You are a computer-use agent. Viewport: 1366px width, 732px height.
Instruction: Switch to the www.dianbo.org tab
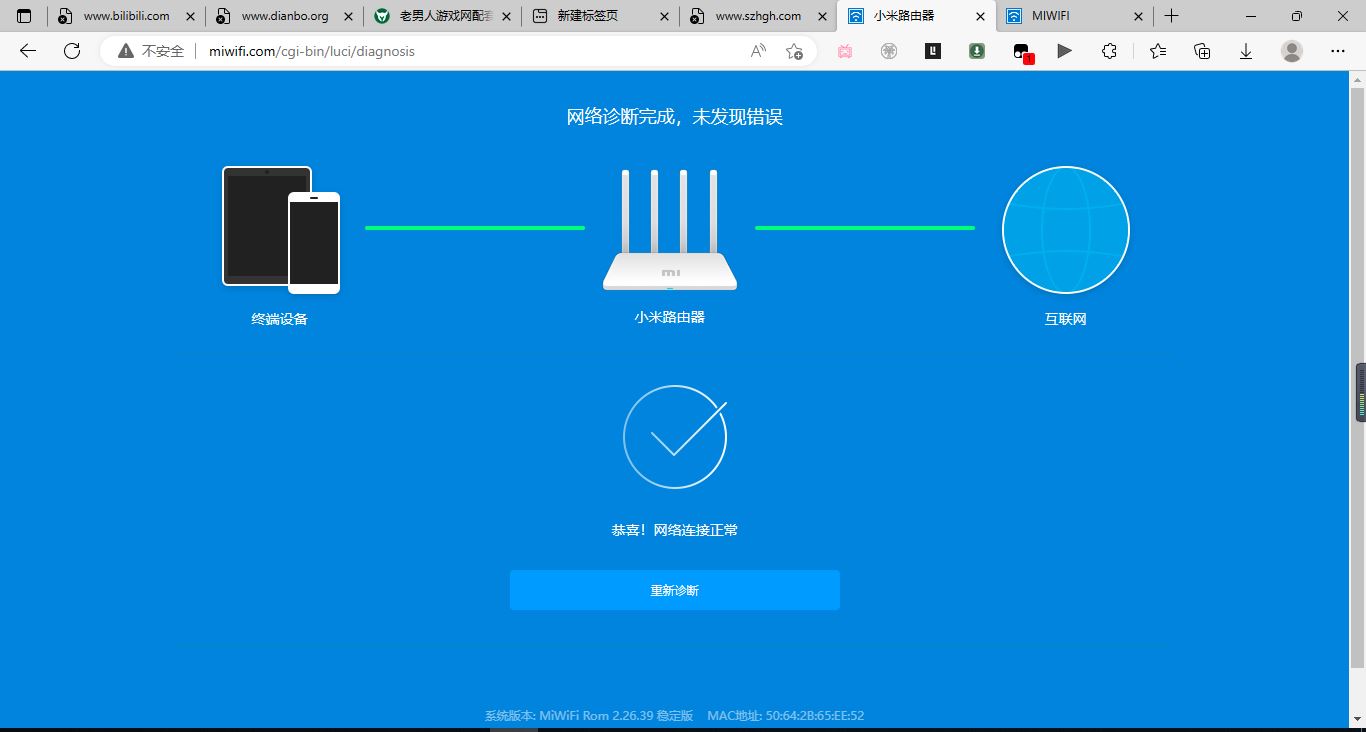click(284, 16)
